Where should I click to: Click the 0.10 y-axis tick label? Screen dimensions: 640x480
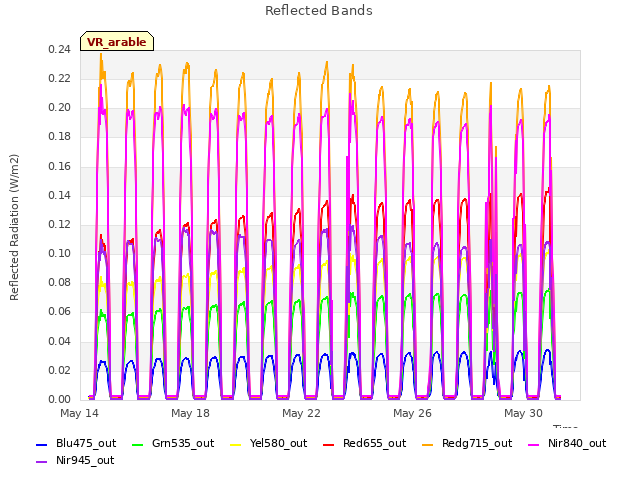60,254
